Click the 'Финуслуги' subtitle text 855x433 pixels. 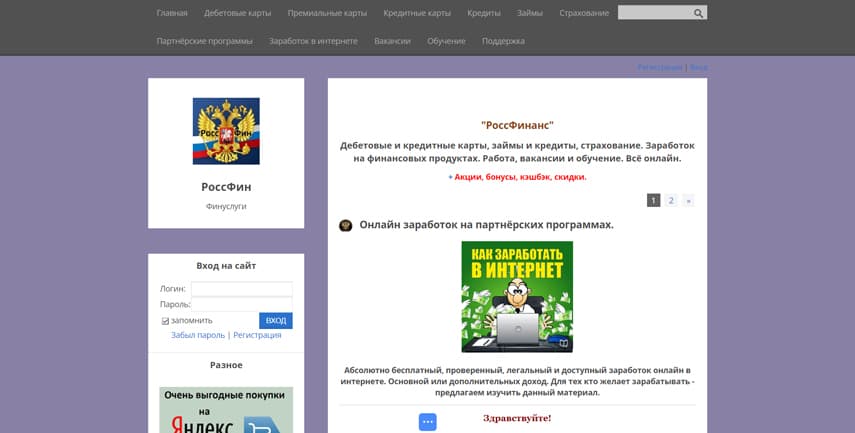(x=226, y=206)
